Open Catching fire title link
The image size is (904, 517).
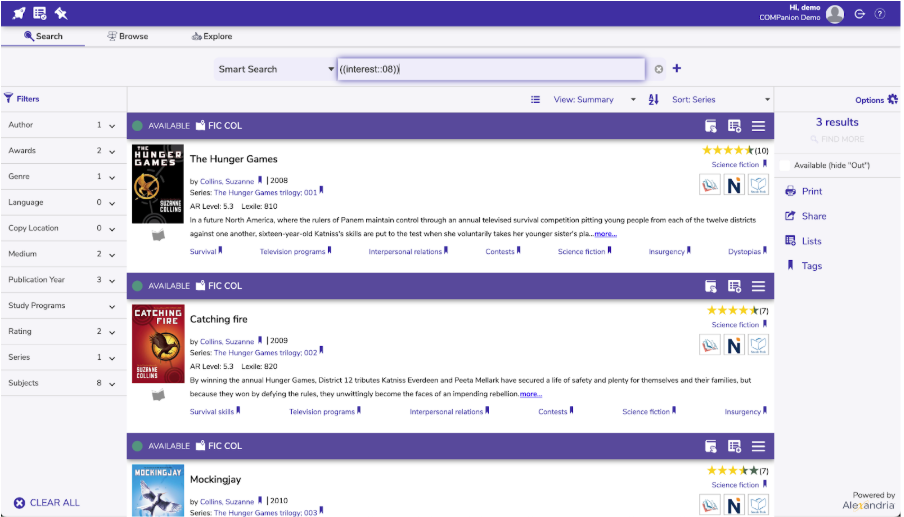click(x=219, y=319)
